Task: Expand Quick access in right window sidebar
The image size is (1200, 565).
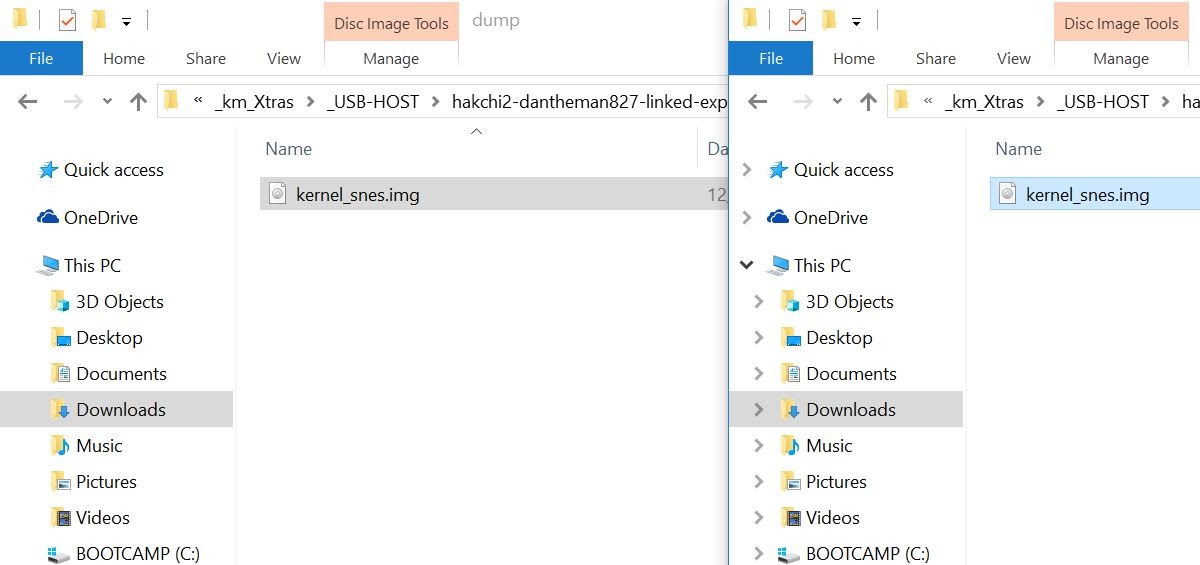Action: [746, 170]
